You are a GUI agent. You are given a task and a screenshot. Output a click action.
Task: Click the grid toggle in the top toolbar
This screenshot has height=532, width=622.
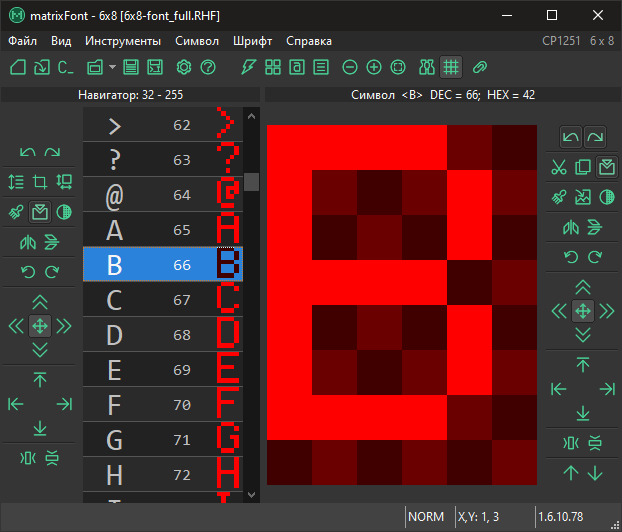451,67
